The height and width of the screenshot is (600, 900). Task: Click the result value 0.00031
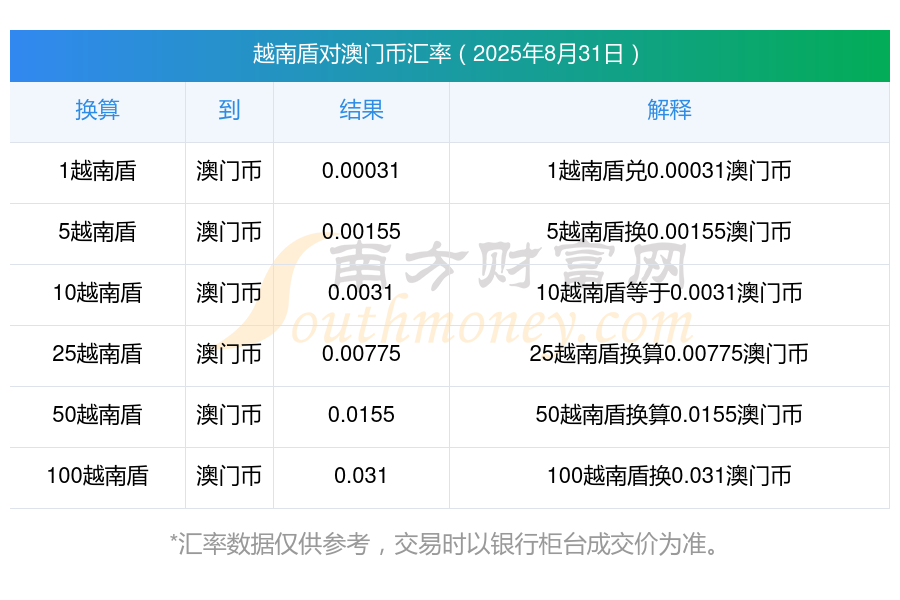click(361, 171)
